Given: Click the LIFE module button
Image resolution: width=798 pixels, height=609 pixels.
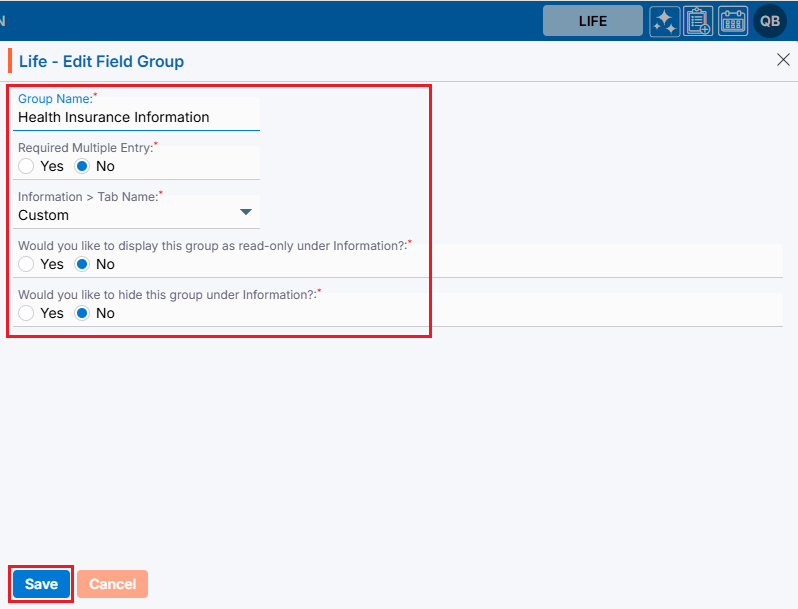Looking at the screenshot, I should pos(592,21).
